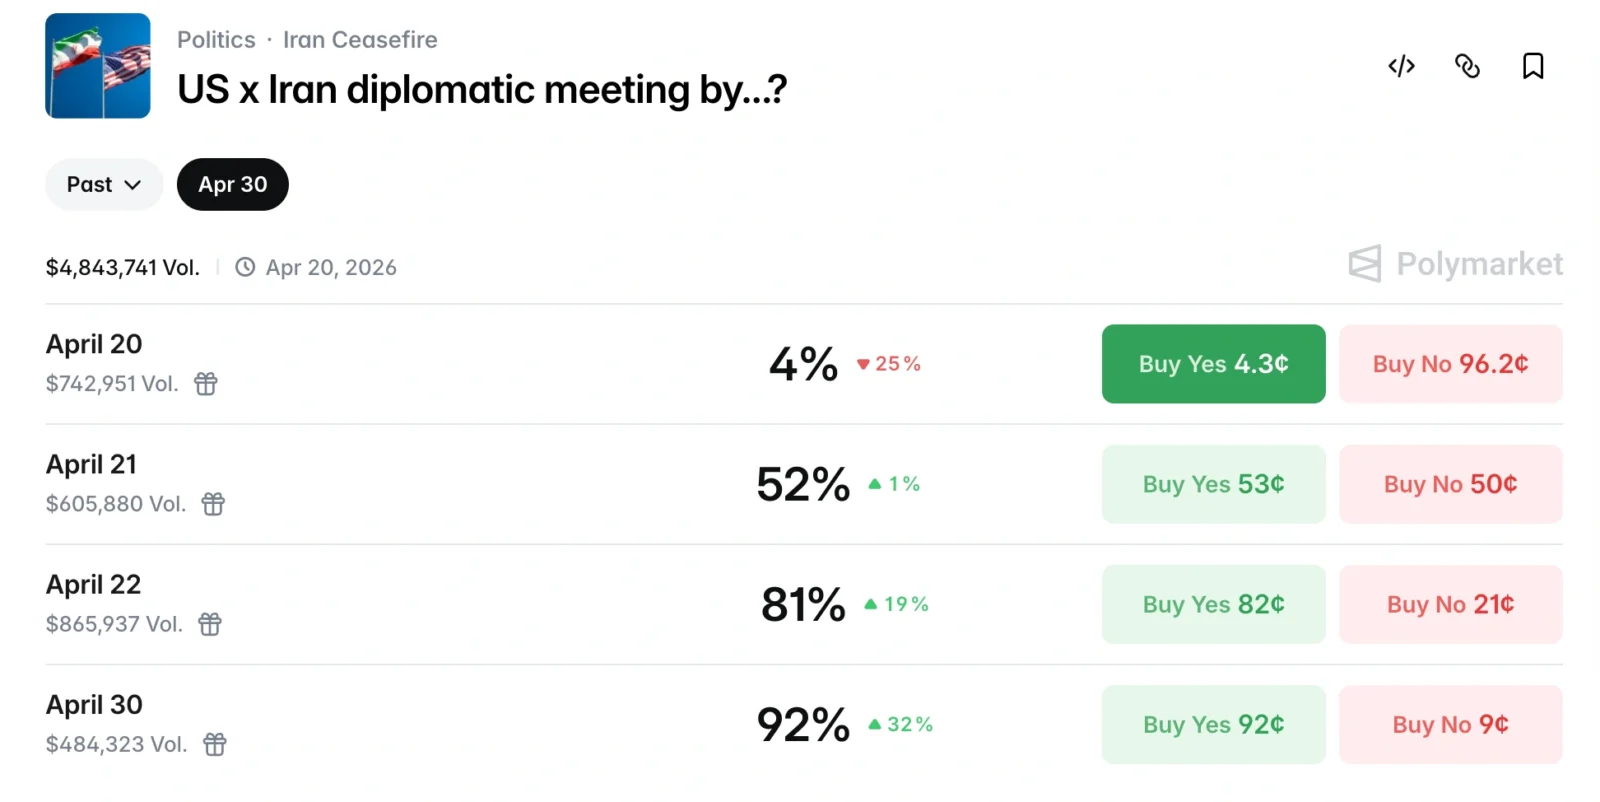Click the chevron on the Past selector

(x=134, y=184)
